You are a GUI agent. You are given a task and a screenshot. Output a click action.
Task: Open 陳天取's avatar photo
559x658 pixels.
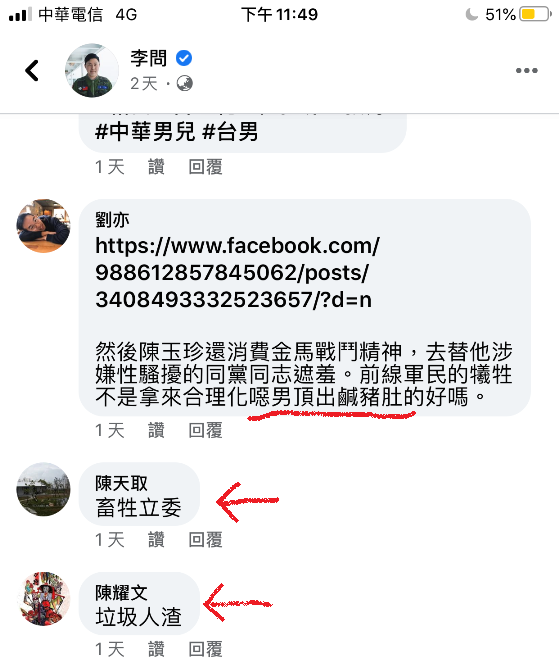coord(43,489)
